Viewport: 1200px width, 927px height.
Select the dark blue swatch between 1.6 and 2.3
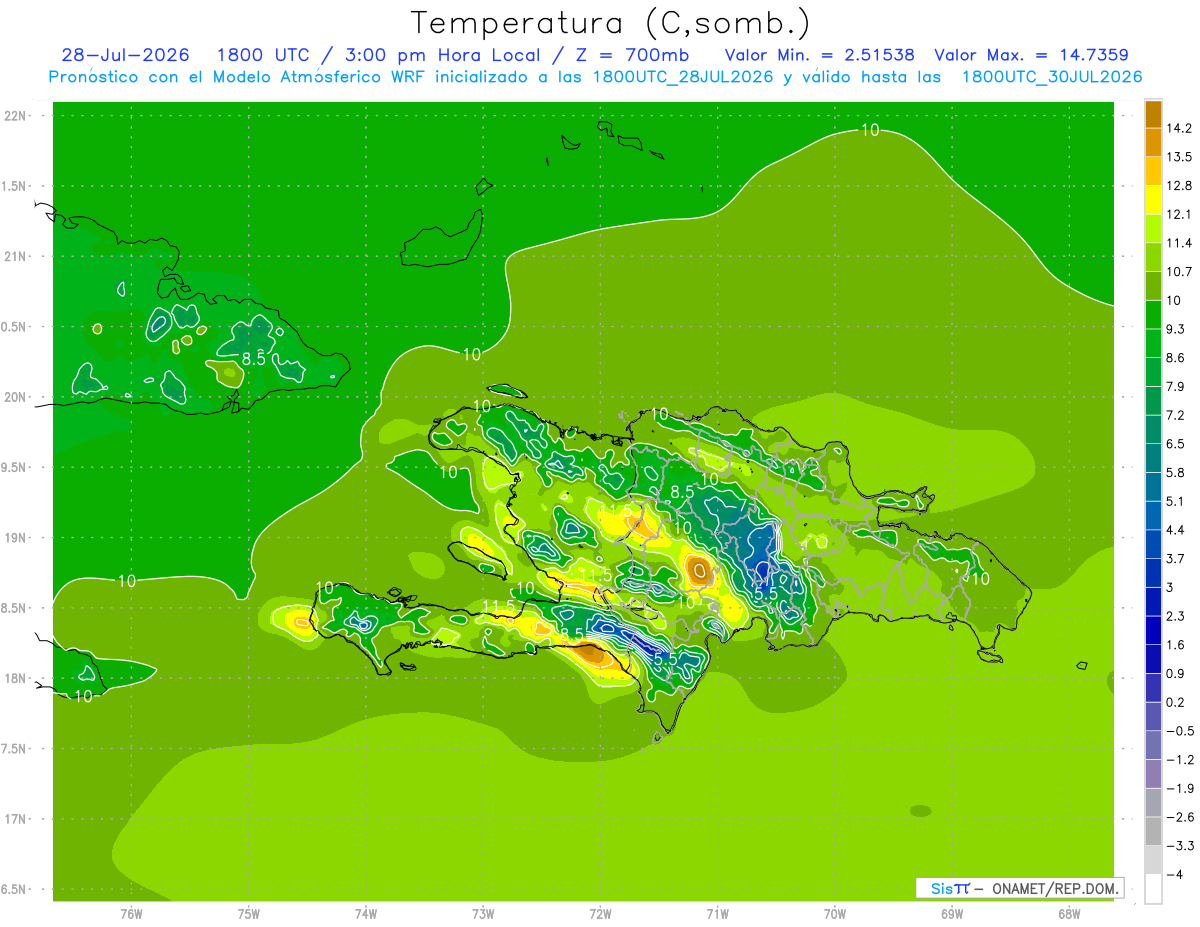click(1153, 630)
